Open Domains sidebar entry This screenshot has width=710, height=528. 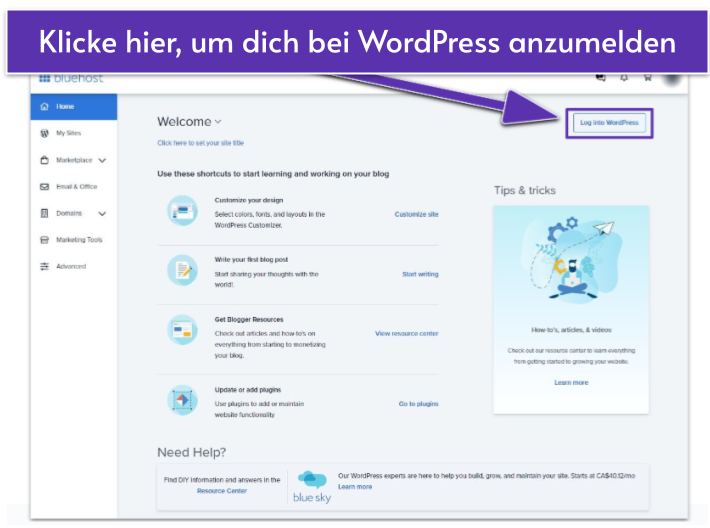point(69,213)
